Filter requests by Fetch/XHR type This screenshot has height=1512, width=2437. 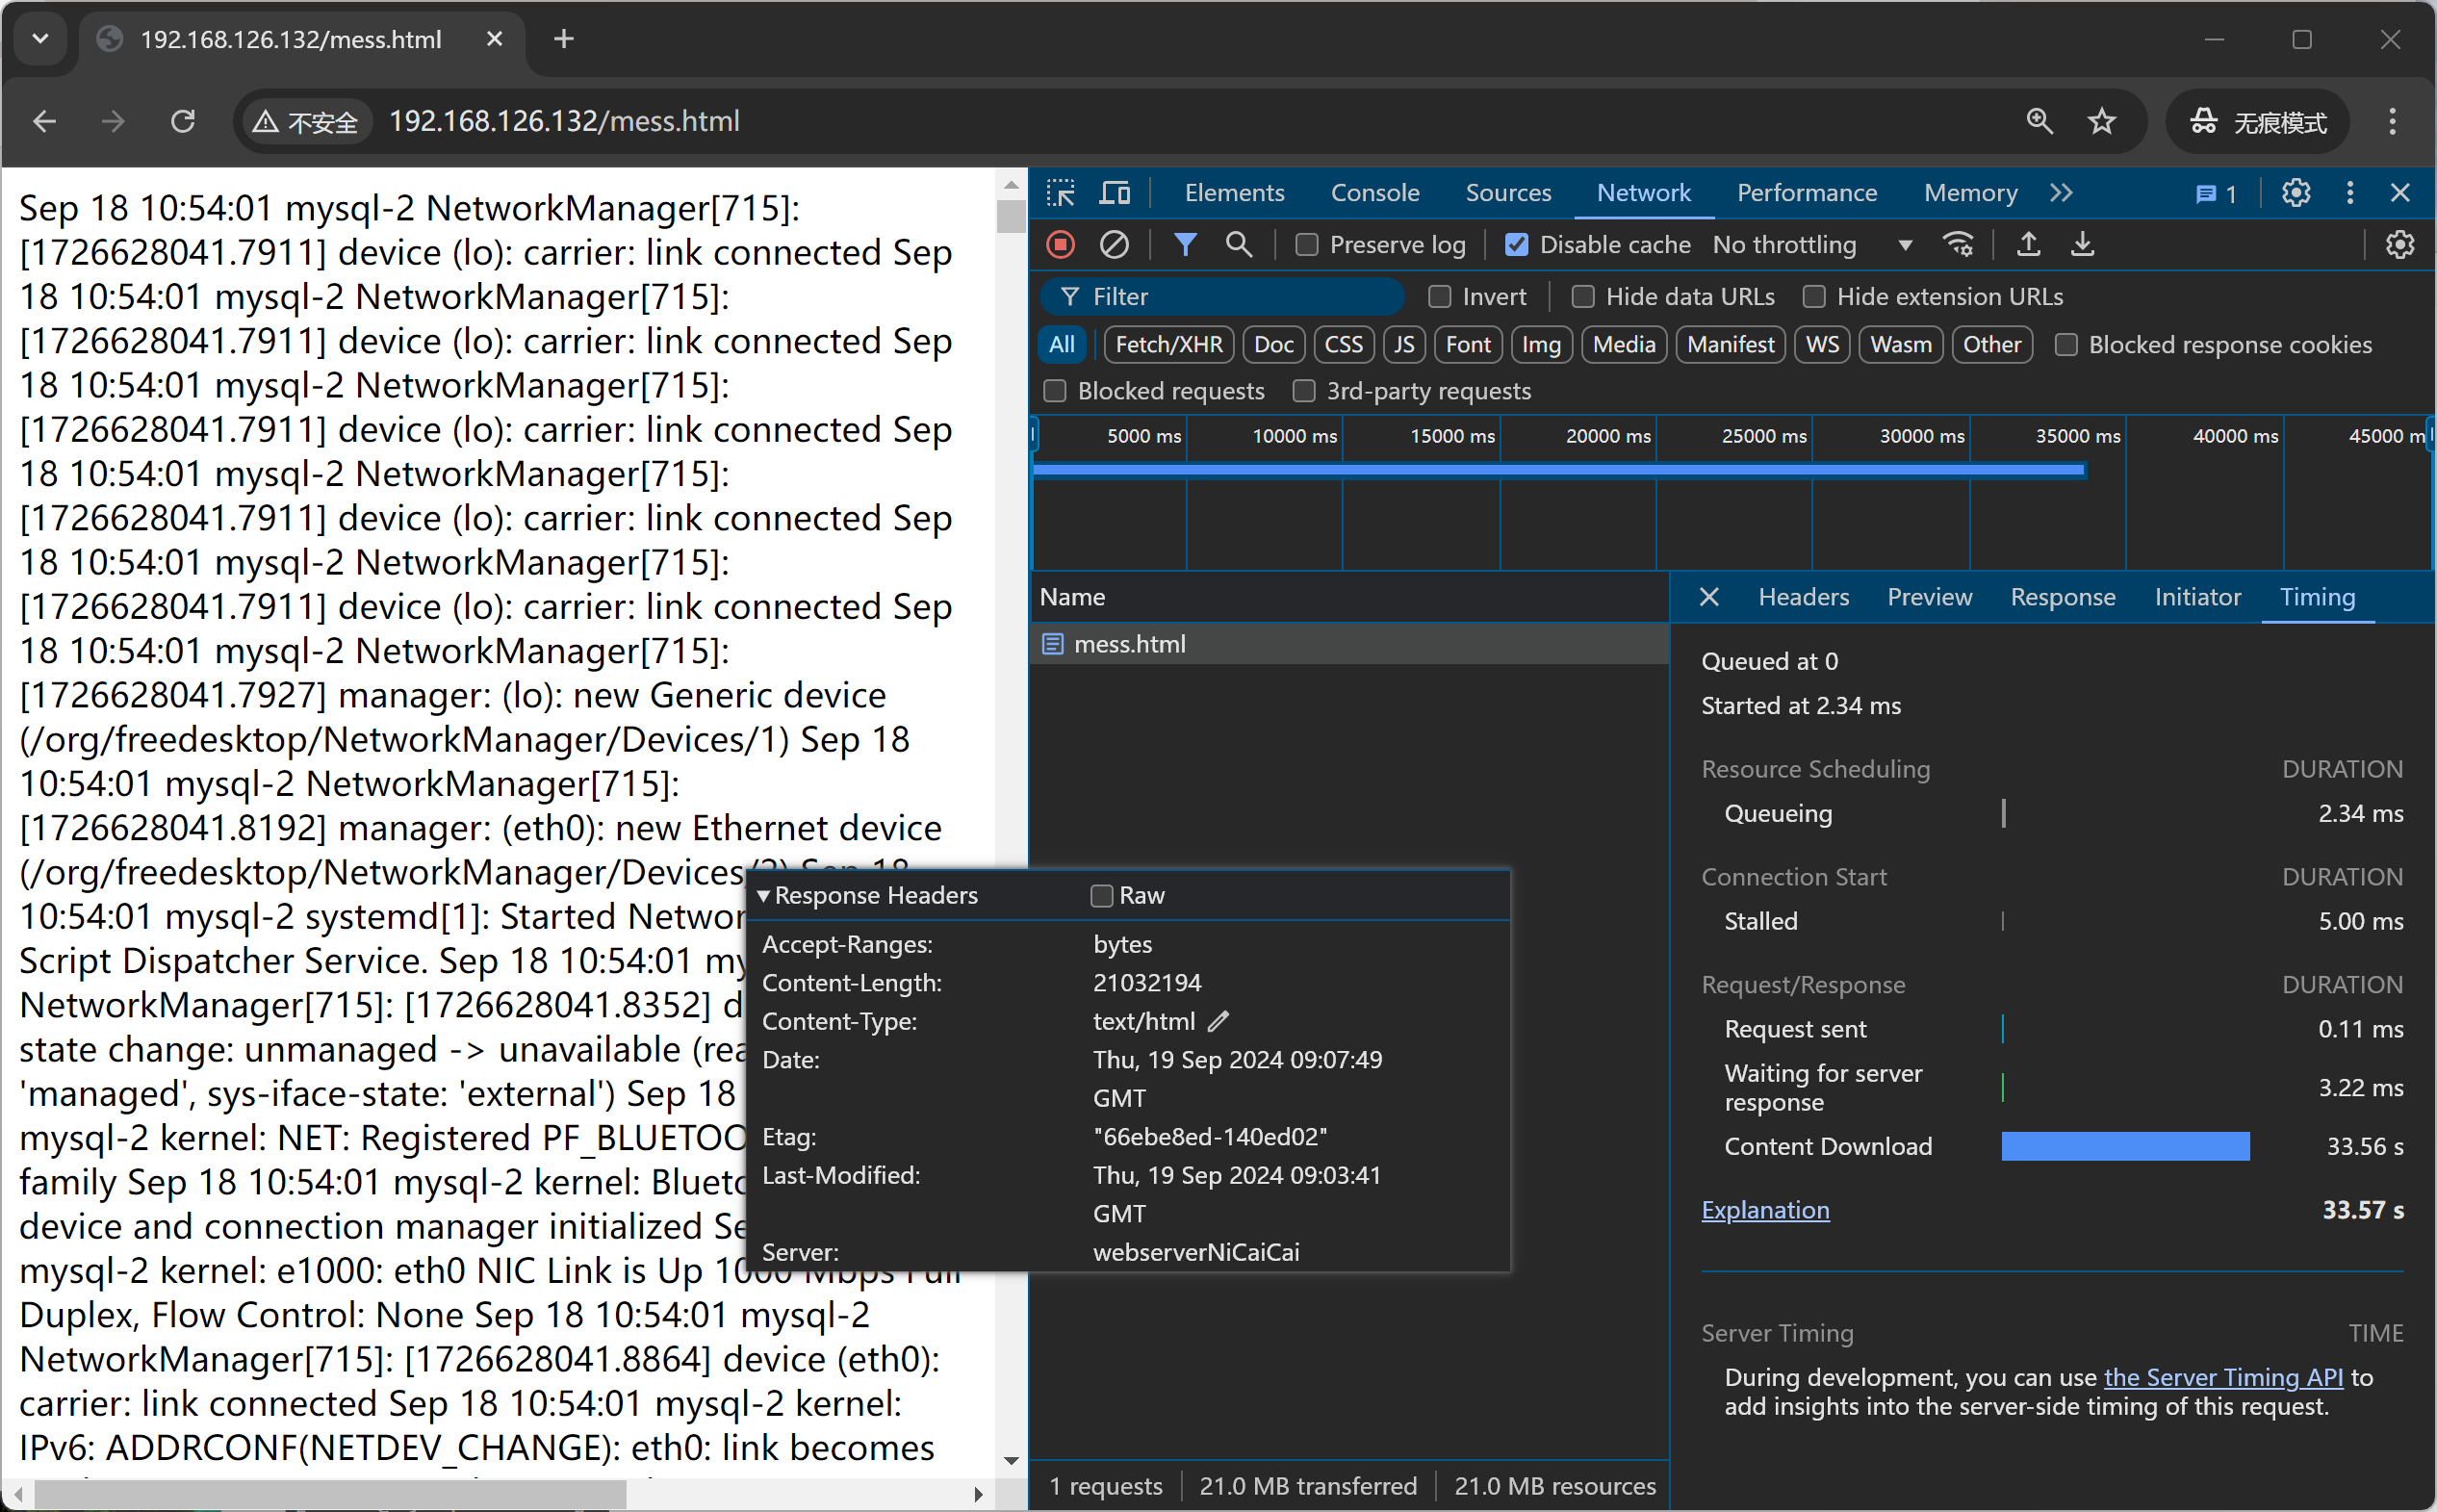pos(1168,345)
